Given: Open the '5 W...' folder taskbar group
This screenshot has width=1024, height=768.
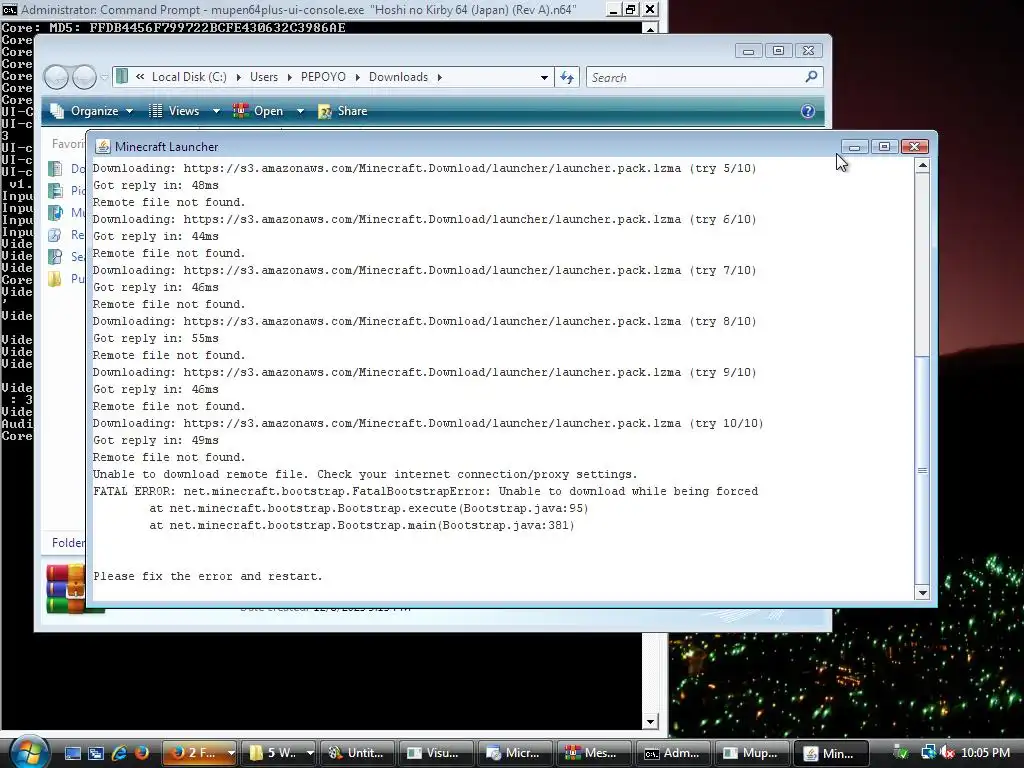Looking at the screenshot, I should tap(278, 753).
